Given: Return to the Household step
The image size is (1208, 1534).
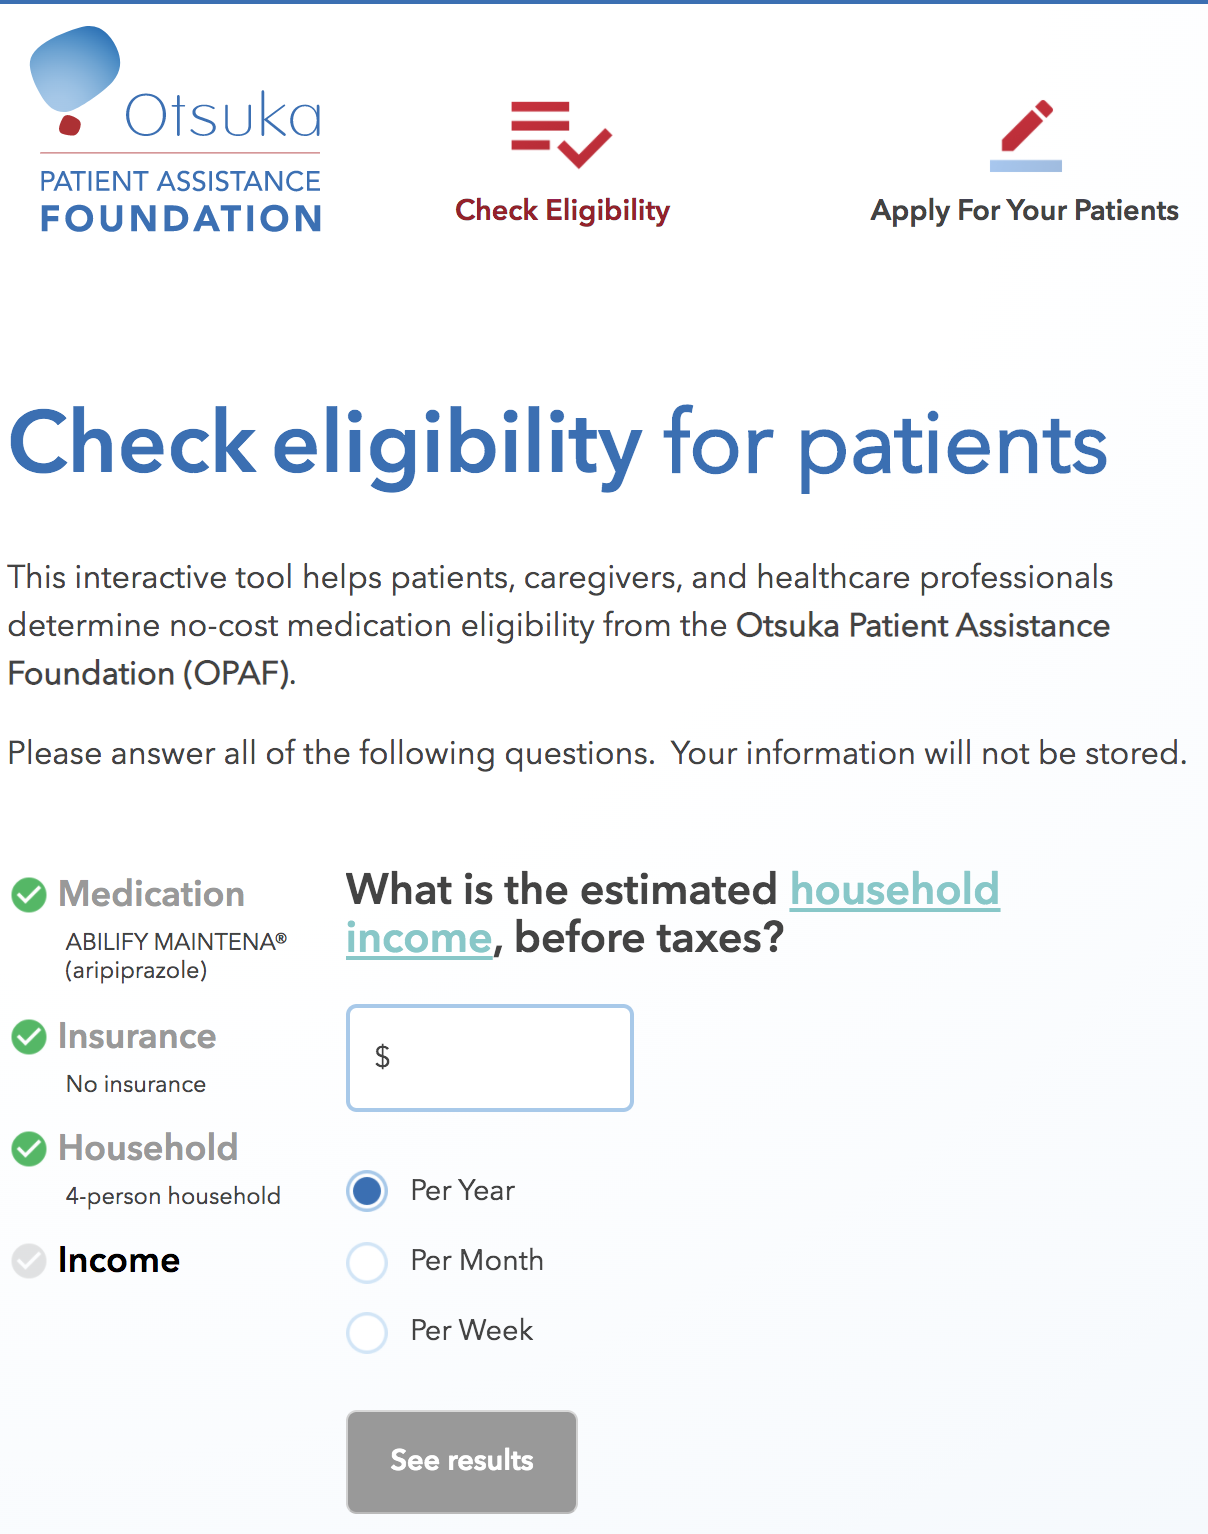Looking at the screenshot, I should point(148,1148).
